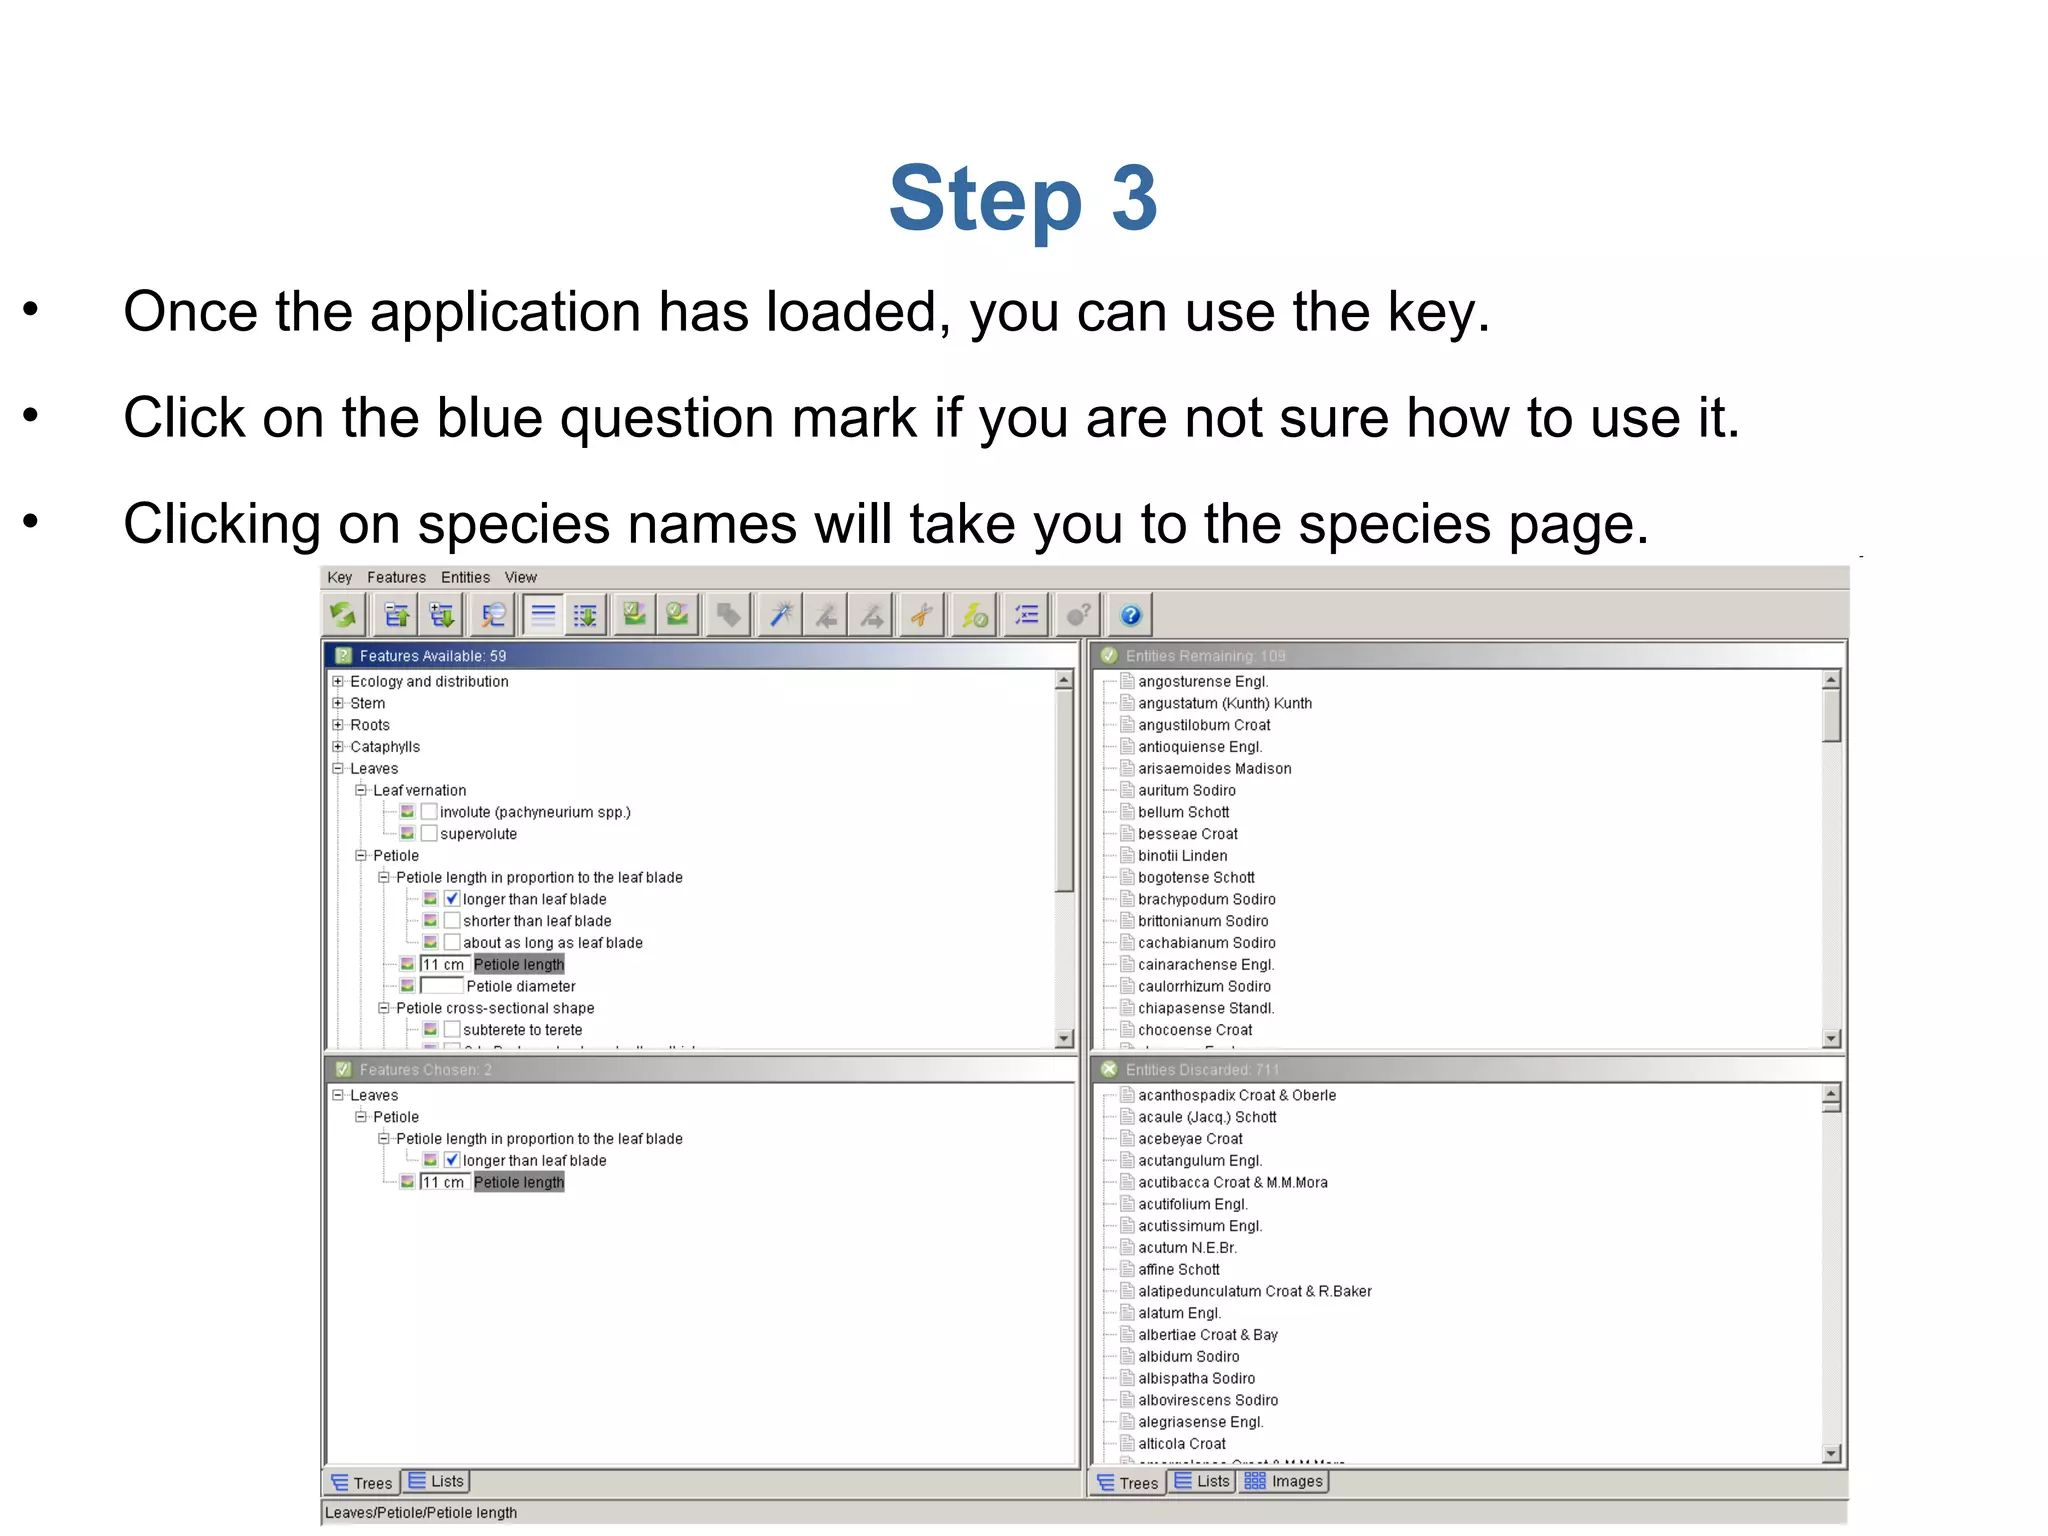Click image icon beside involute (pachyneurium spp.)
The width and height of the screenshot is (2048, 1536).
[407, 812]
